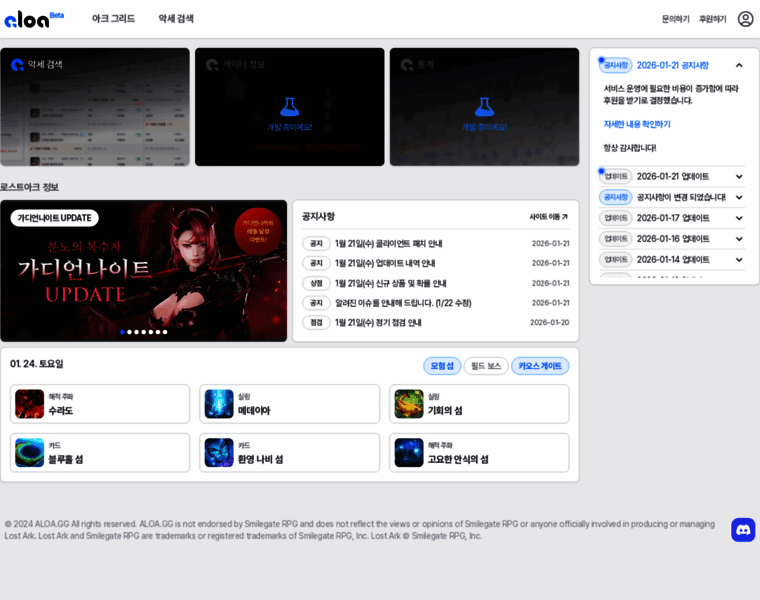Click the 01. 24. 토요일 date heading
Image resolution: width=760 pixels, height=600 pixels.
tap(37, 364)
